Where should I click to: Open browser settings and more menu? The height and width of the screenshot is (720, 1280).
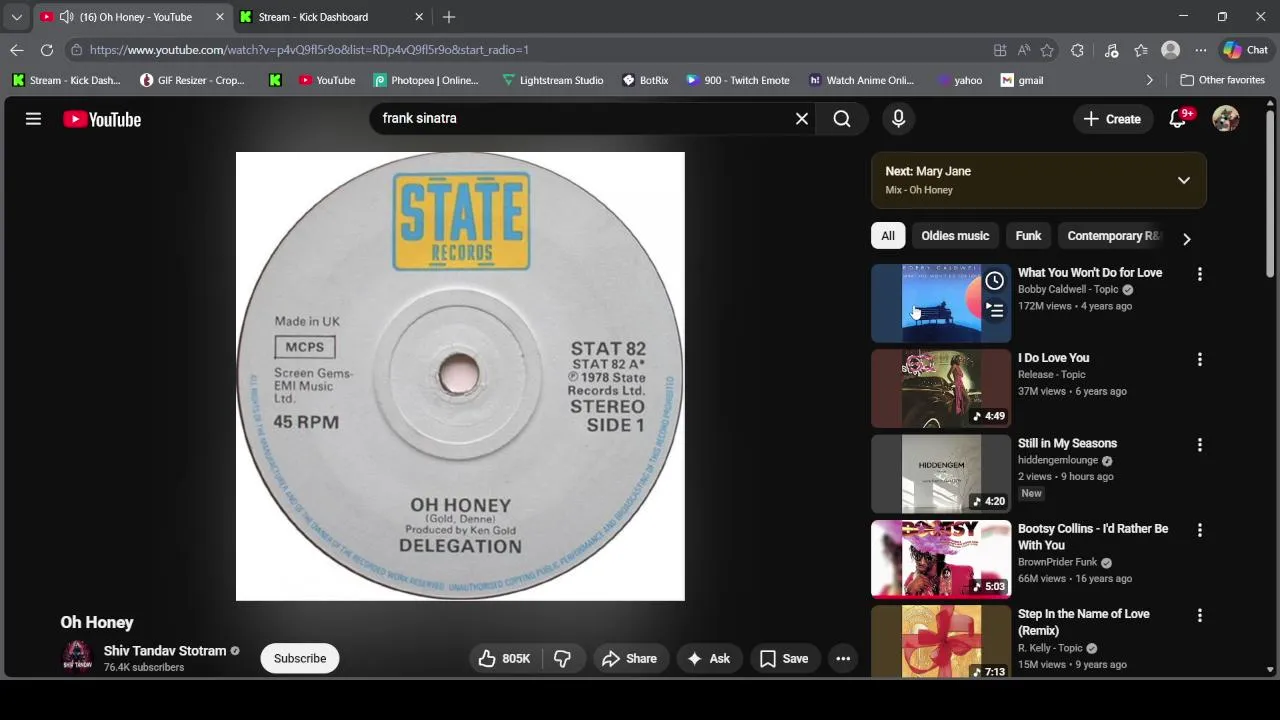click(x=1201, y=50)
